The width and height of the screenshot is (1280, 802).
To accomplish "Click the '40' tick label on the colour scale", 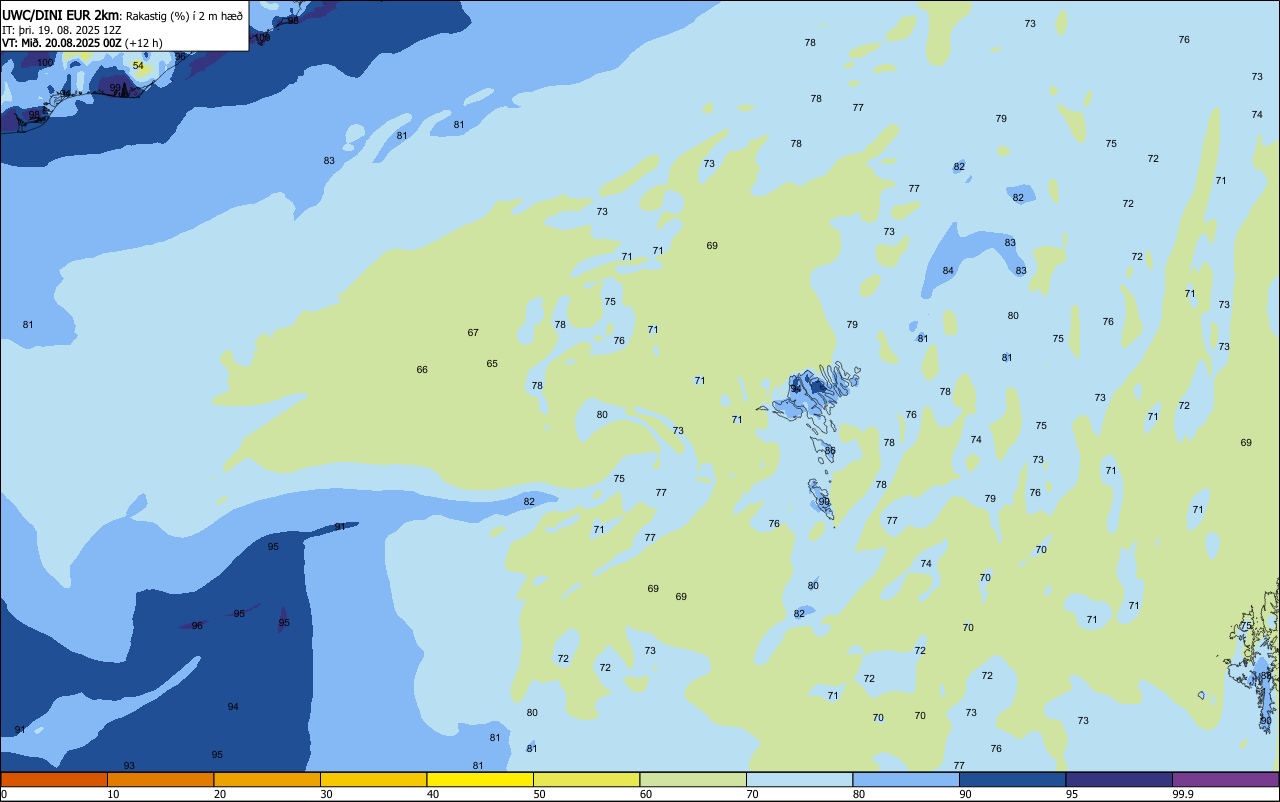I will 433,794.
